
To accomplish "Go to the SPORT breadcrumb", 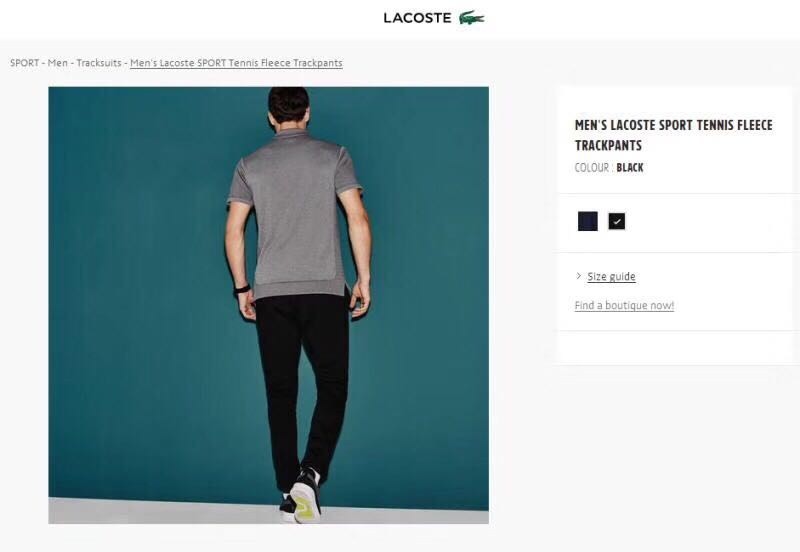I will [24, 63].
